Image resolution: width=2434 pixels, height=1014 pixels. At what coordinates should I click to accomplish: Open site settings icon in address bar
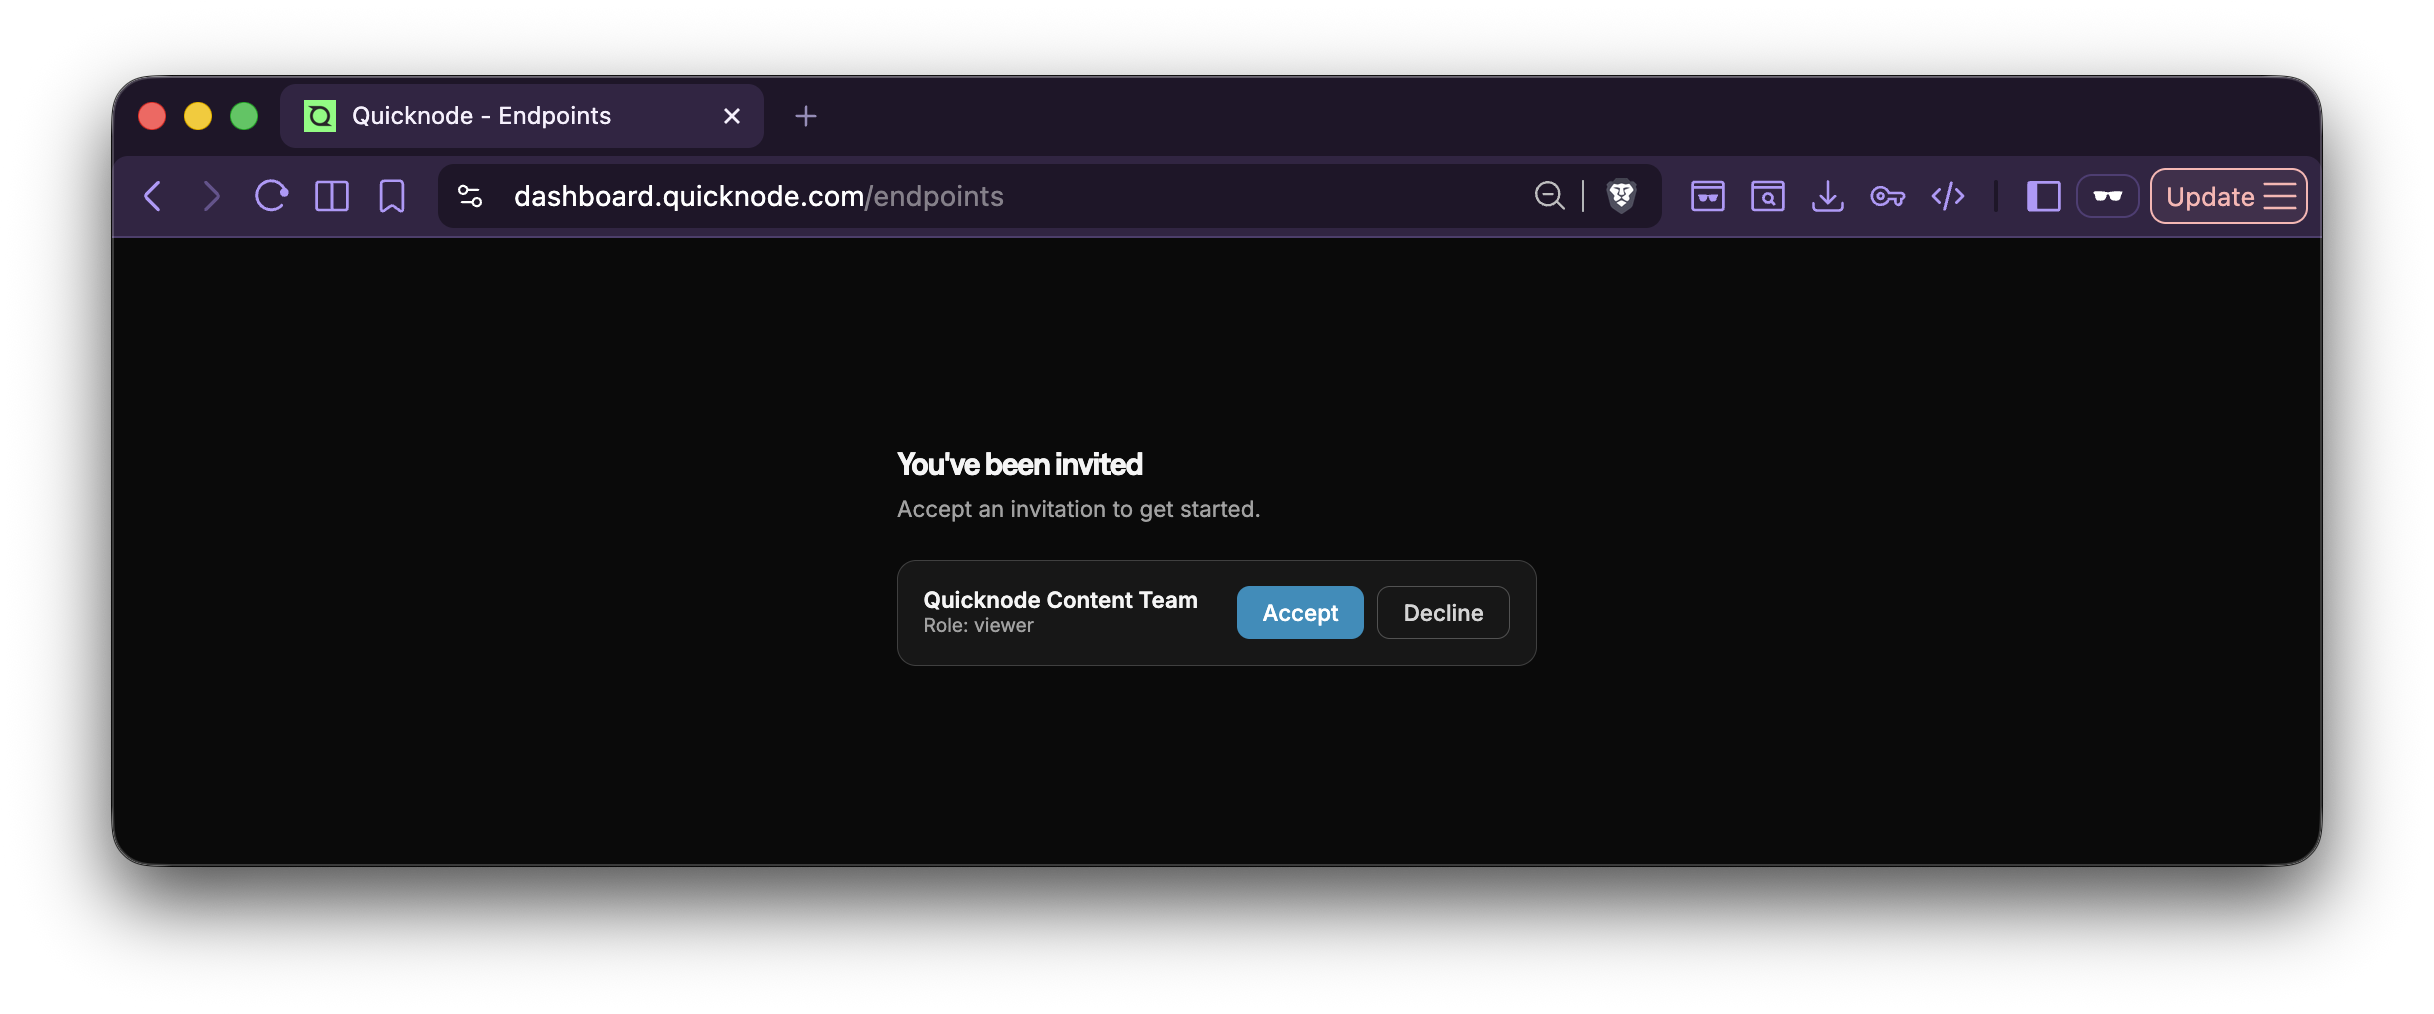(470, 196)
